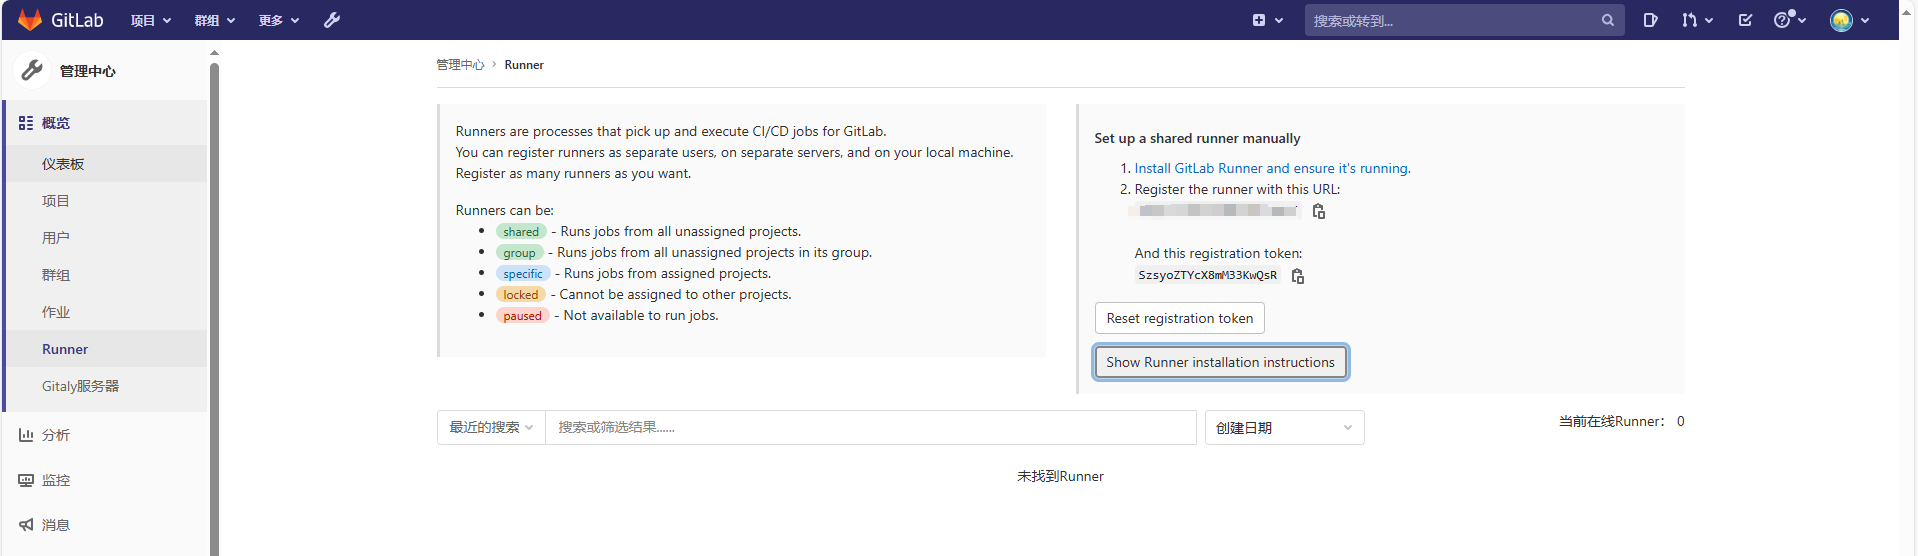Select 作业 in the sidebar

point(56,312)
